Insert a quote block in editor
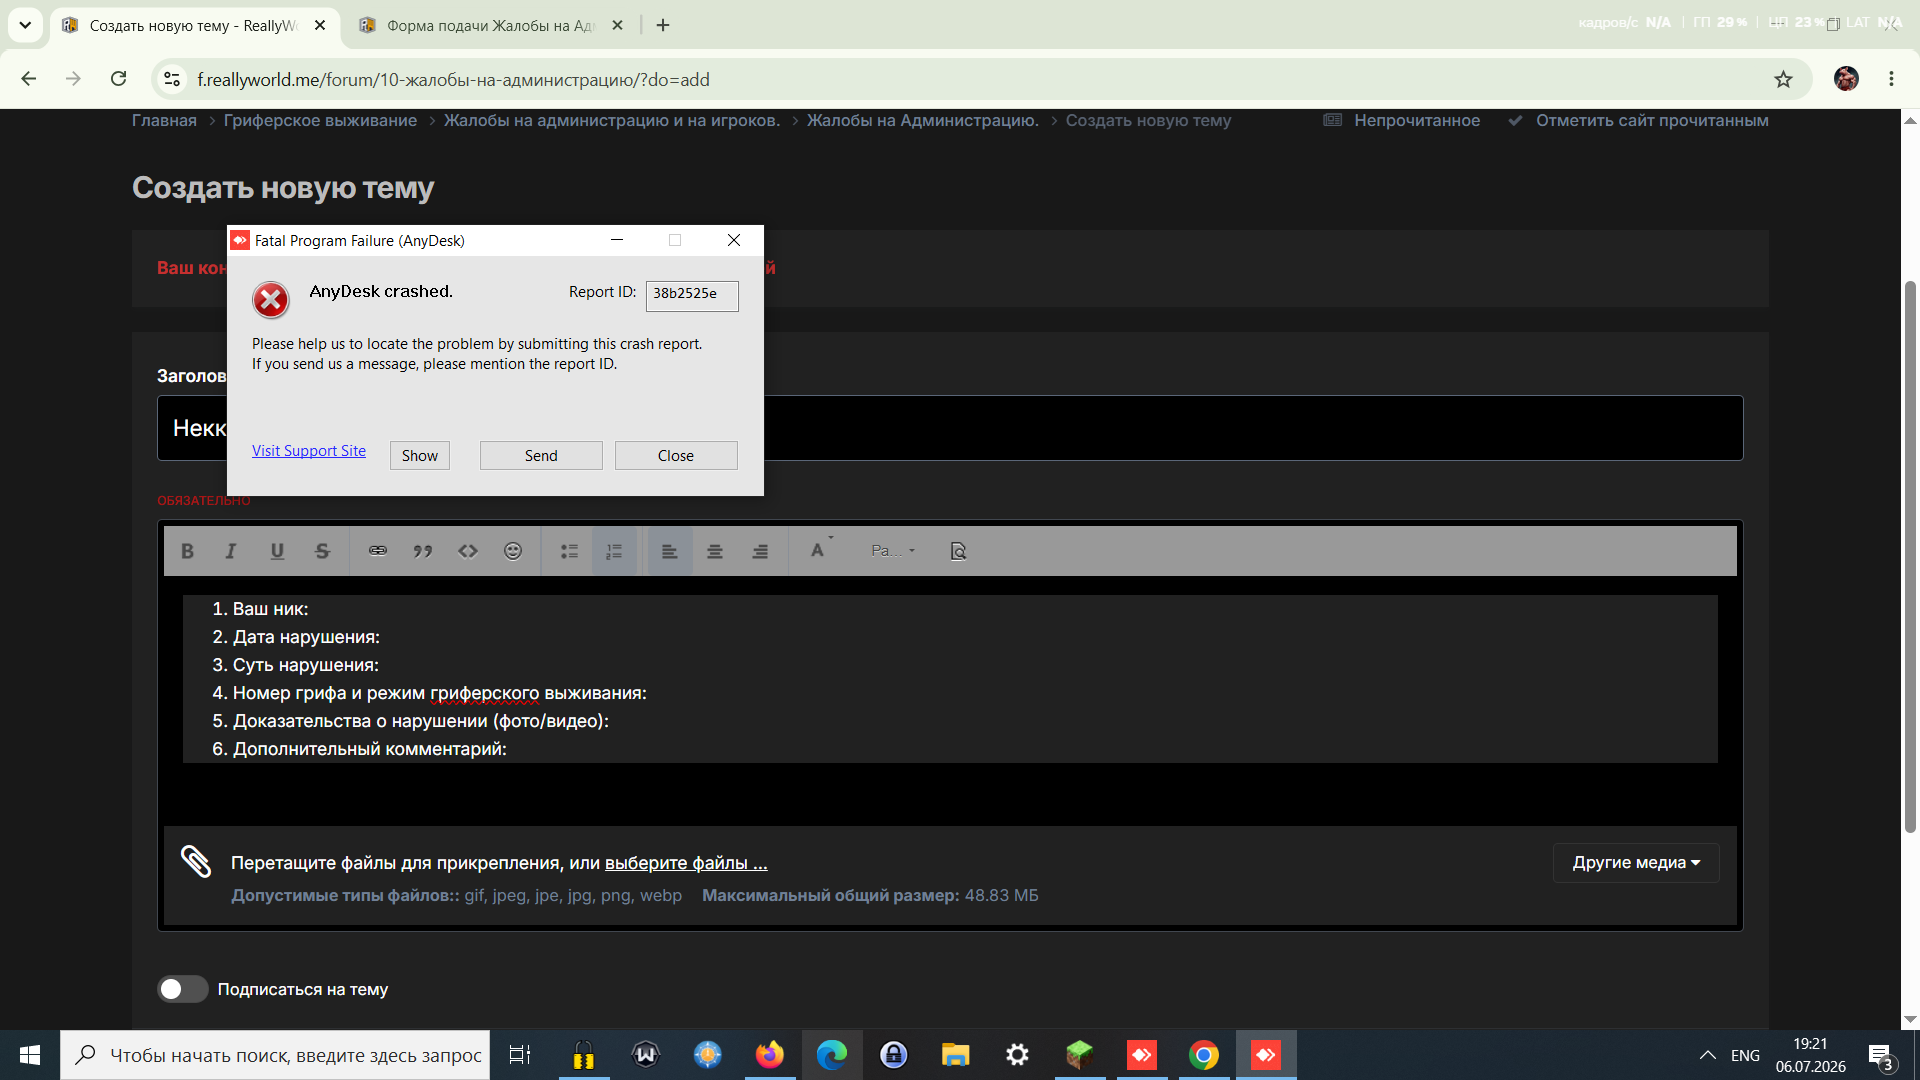This screenshot has width=1920, height=1080. pyautogui.click(x=423, y=551)
